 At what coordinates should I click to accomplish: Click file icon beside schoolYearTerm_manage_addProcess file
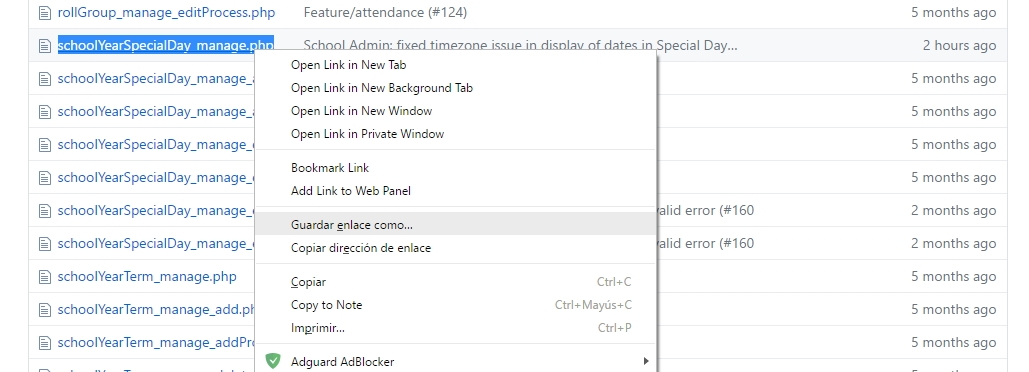coord(44,342)
